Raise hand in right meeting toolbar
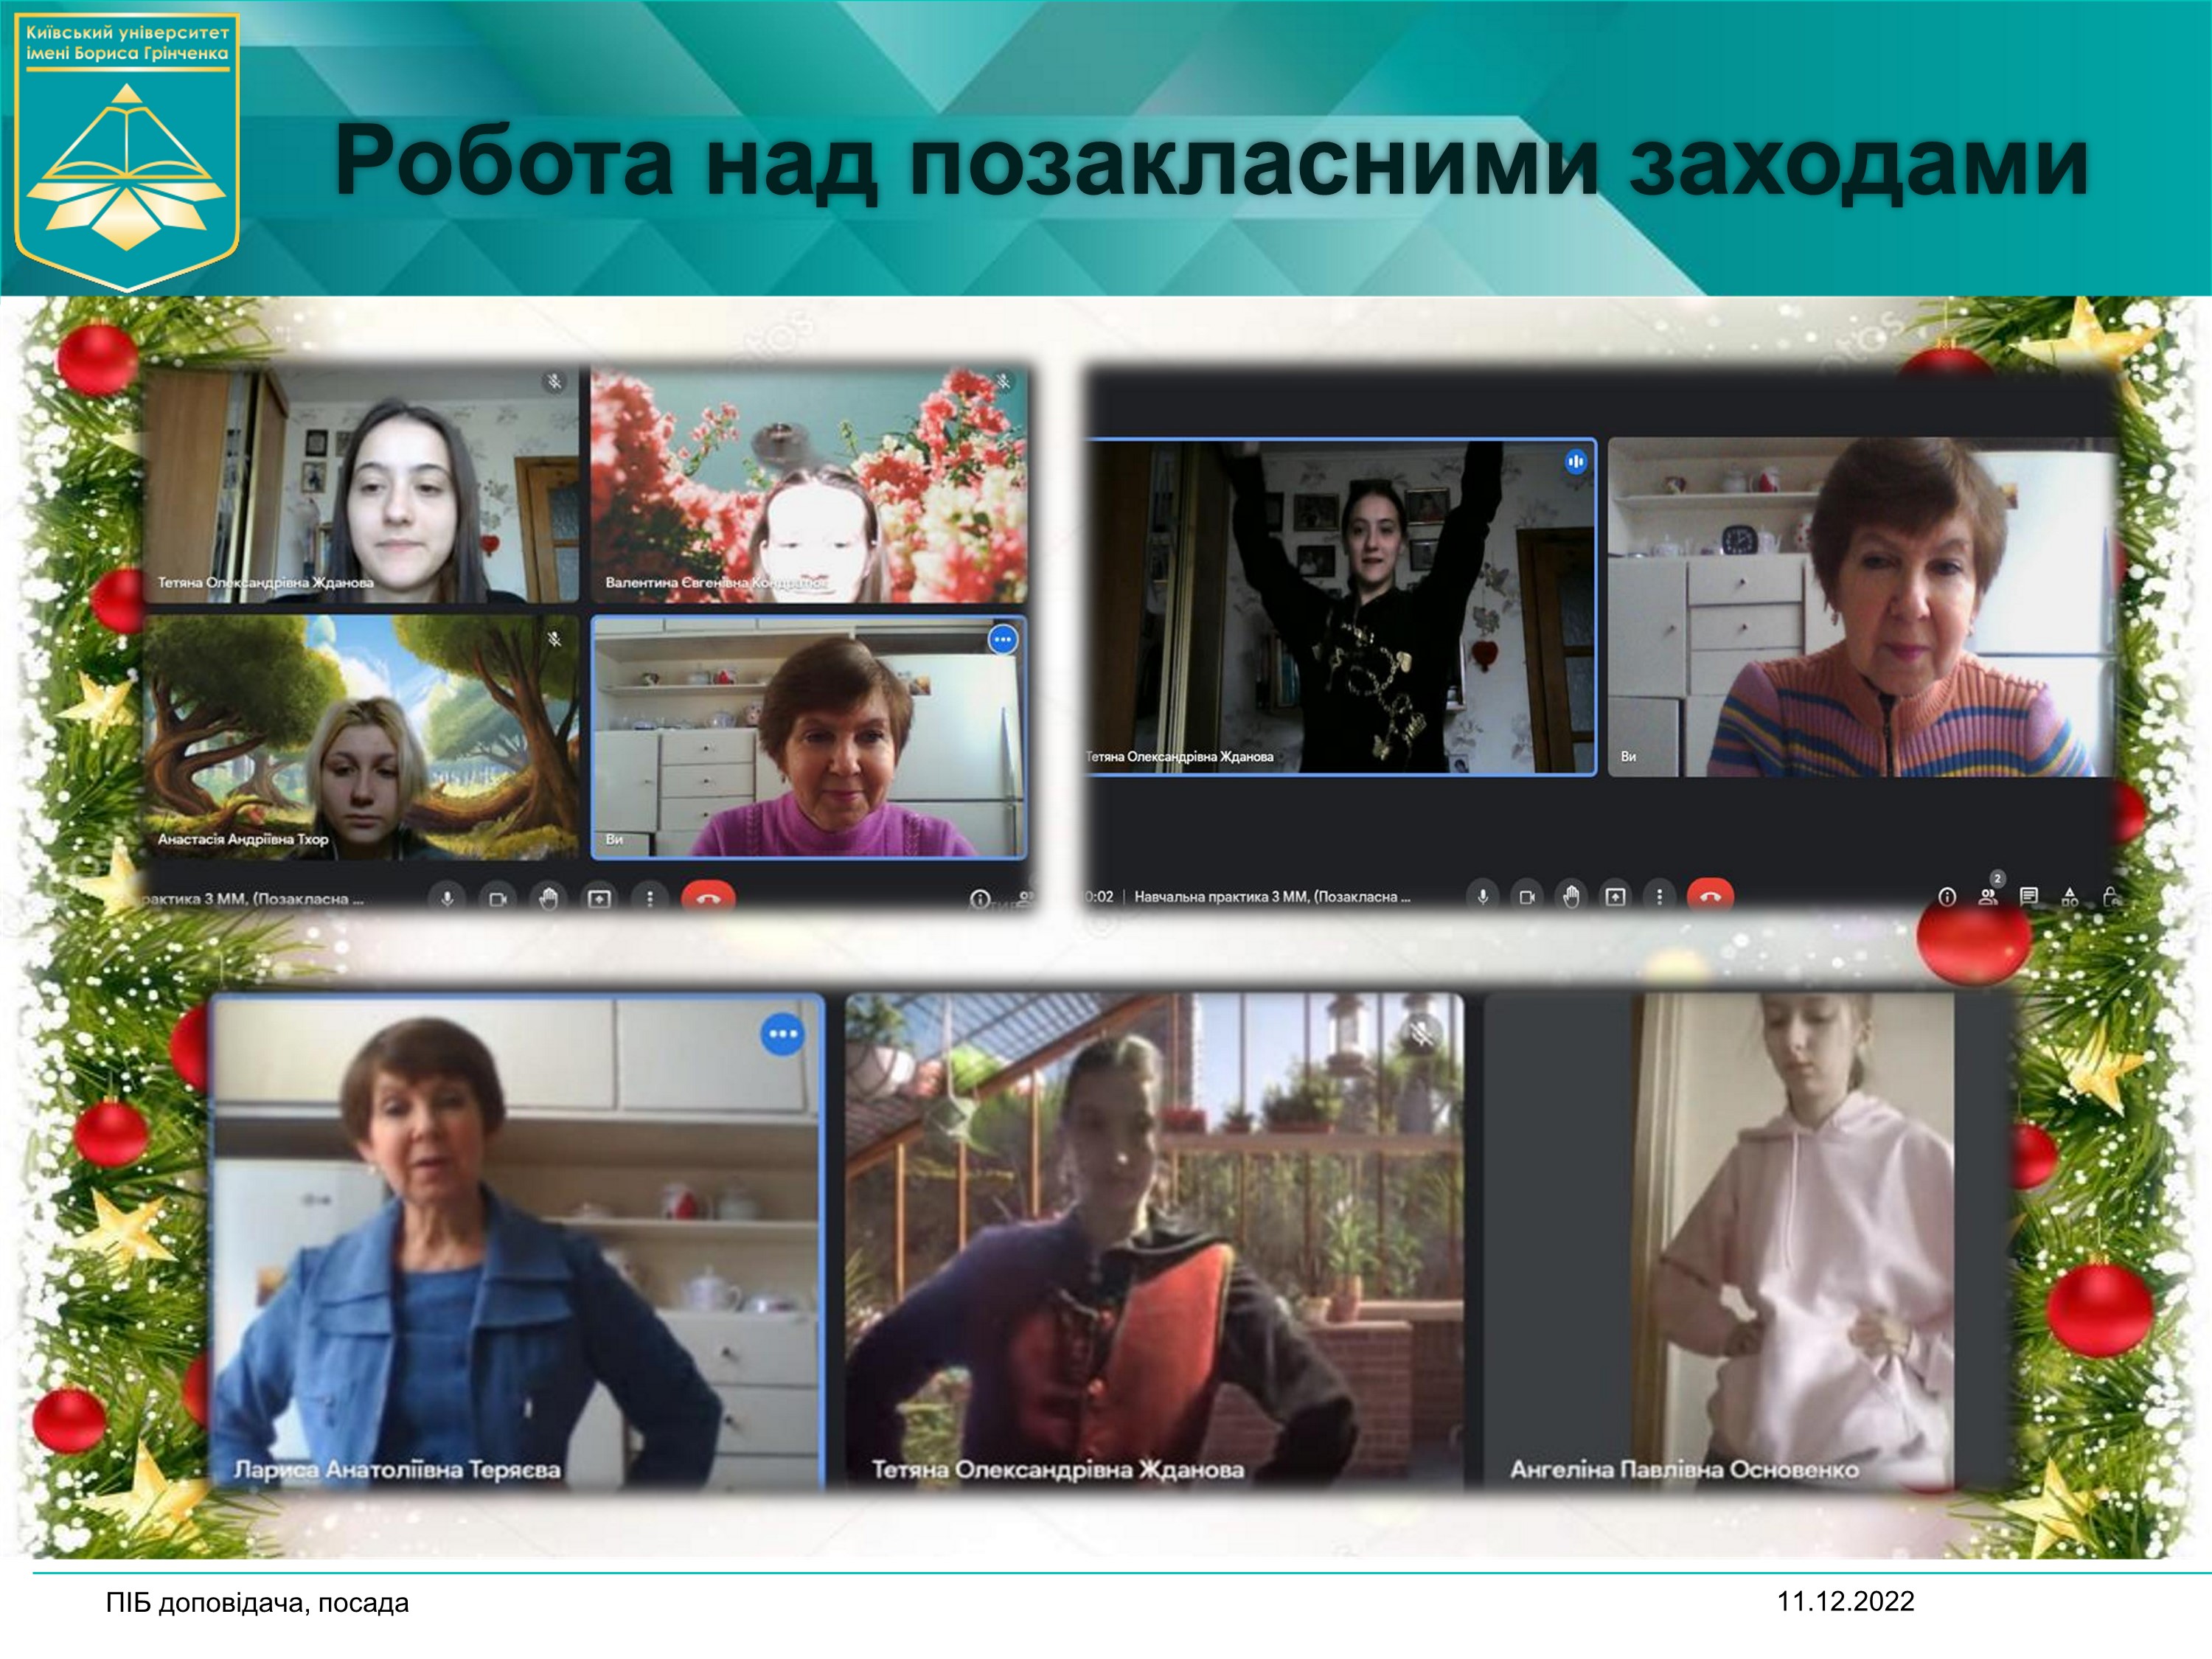 point(1571,896)
